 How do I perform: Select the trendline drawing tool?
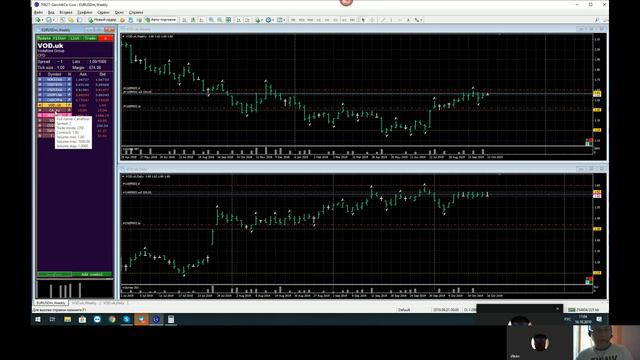pos(383,20)
